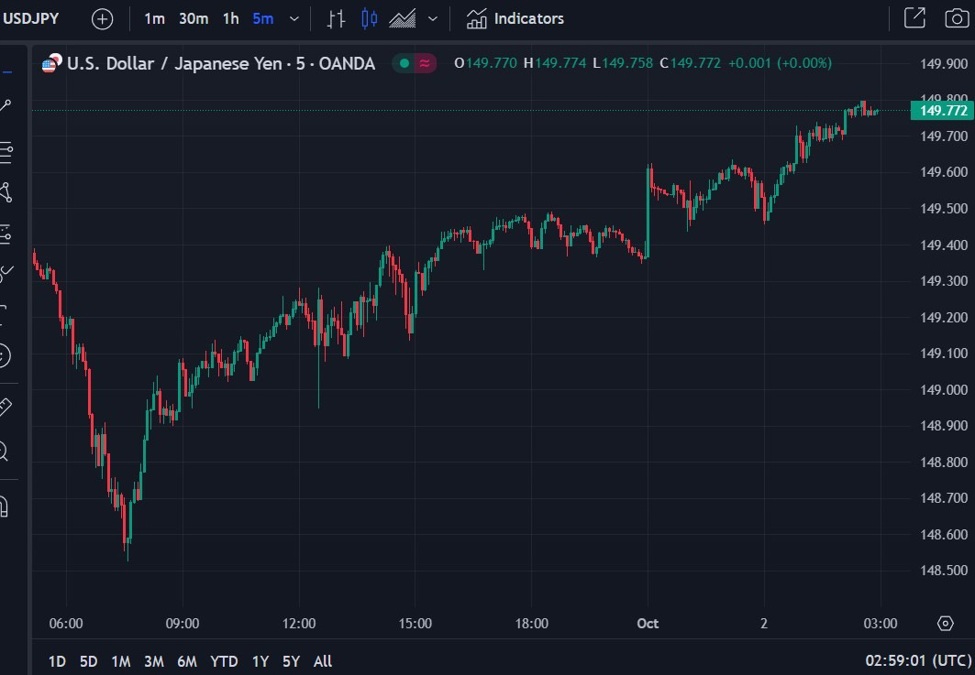Viewport: 975px width, 675px height.
Task: Open the emoji icons drawing tool
Action: [x=4, y=355]
